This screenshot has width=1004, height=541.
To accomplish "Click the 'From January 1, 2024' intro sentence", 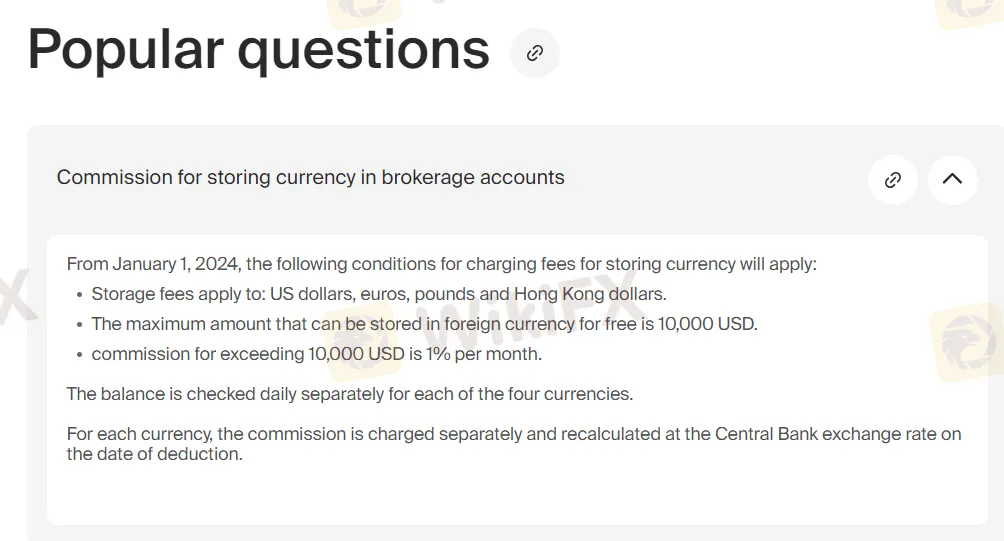I will 442,264.
